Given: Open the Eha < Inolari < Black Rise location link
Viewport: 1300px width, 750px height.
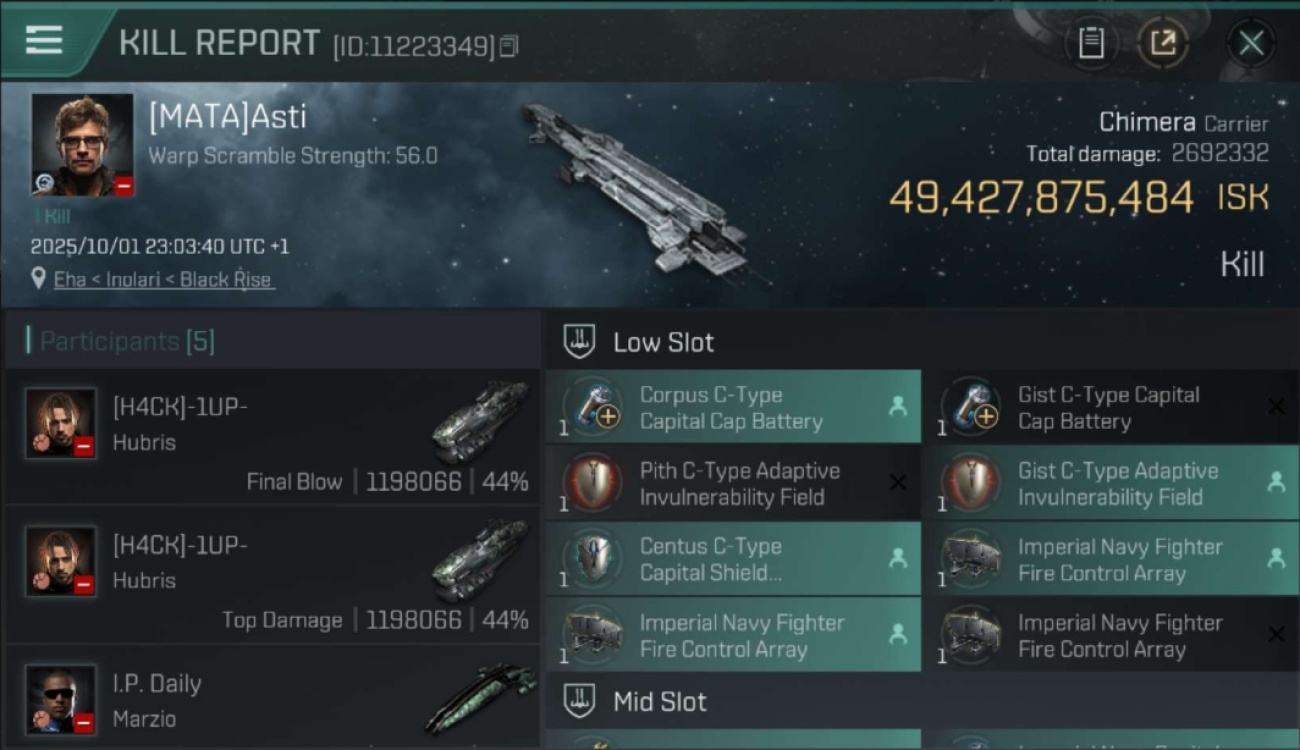Looking at the screenshot, I should click(163, 280).
